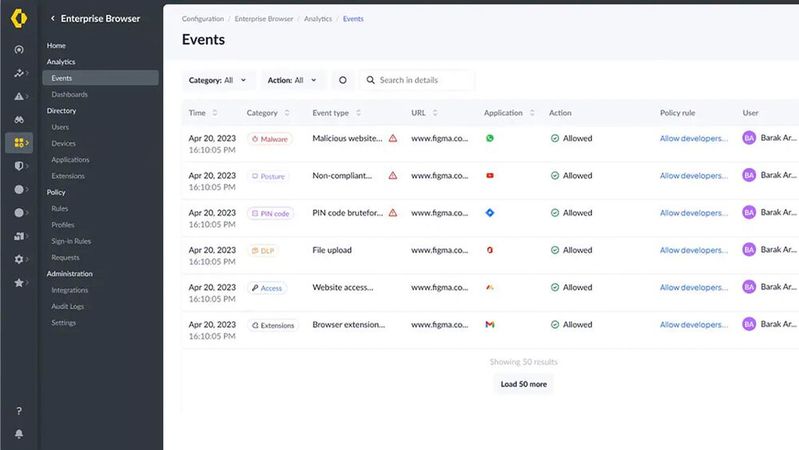Open the bar chart devices icon in left rail
799x450 pixels.
(x=19, y=236)
